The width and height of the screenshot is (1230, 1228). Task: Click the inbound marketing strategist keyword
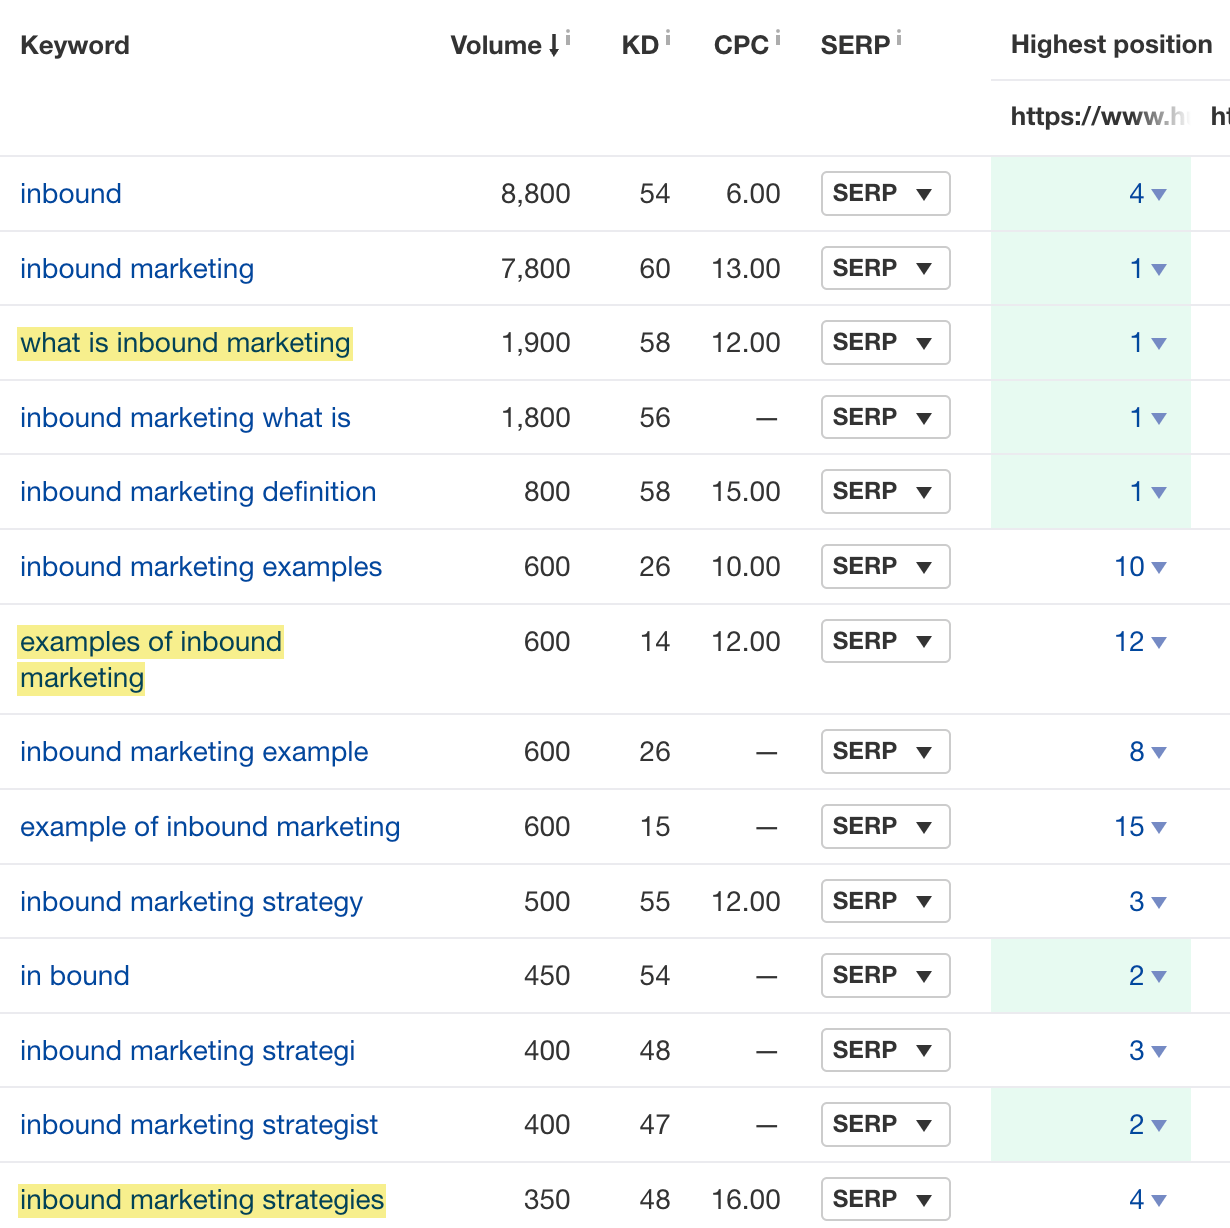click(198, 1124)
